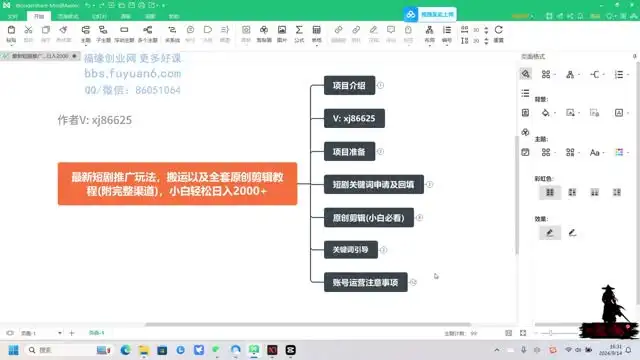Select the Format Painter brush icon
Viewport: 640px width, 360px height.
(x=63, y=30)
